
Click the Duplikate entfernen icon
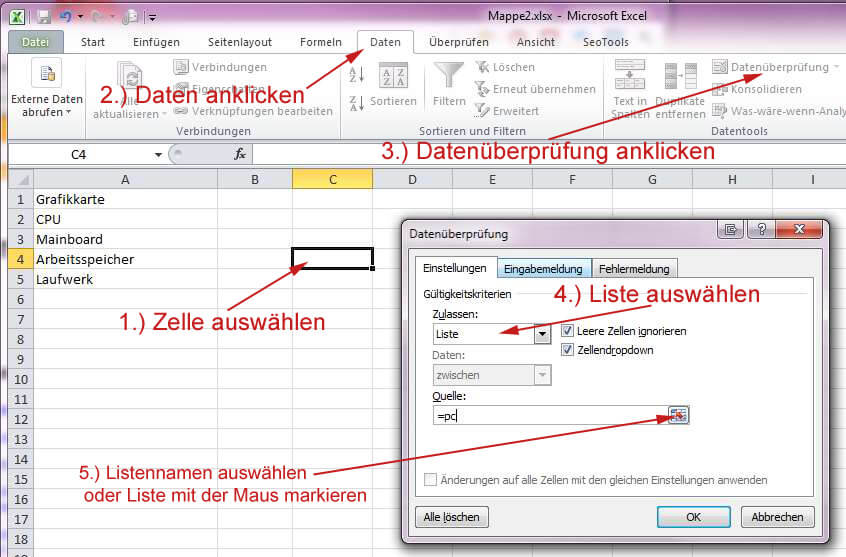(x=680, y=75)
